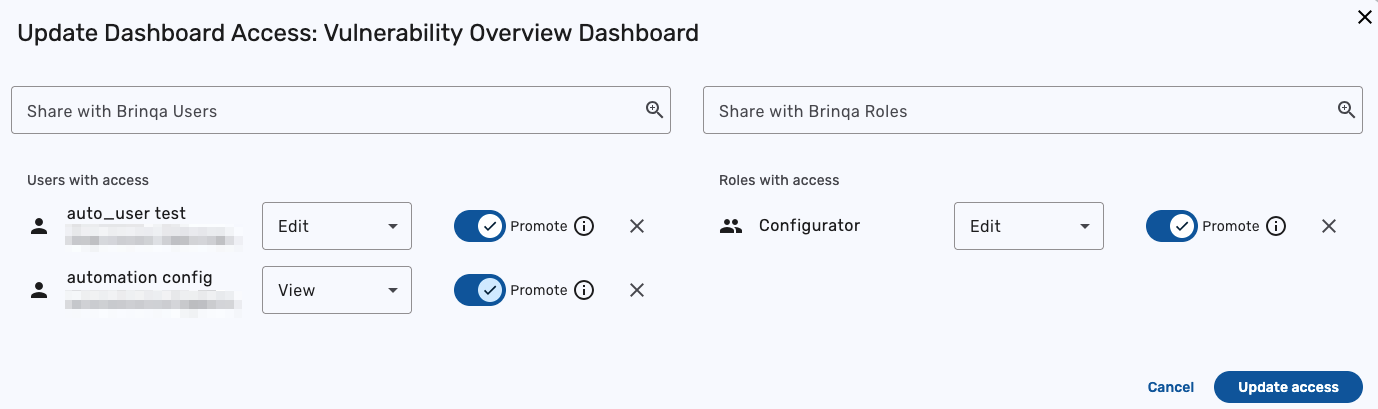The height and width of the screenshot is (409, 1378).
Task: Click the person icon beside auto_user test
Action: [39, 226]
